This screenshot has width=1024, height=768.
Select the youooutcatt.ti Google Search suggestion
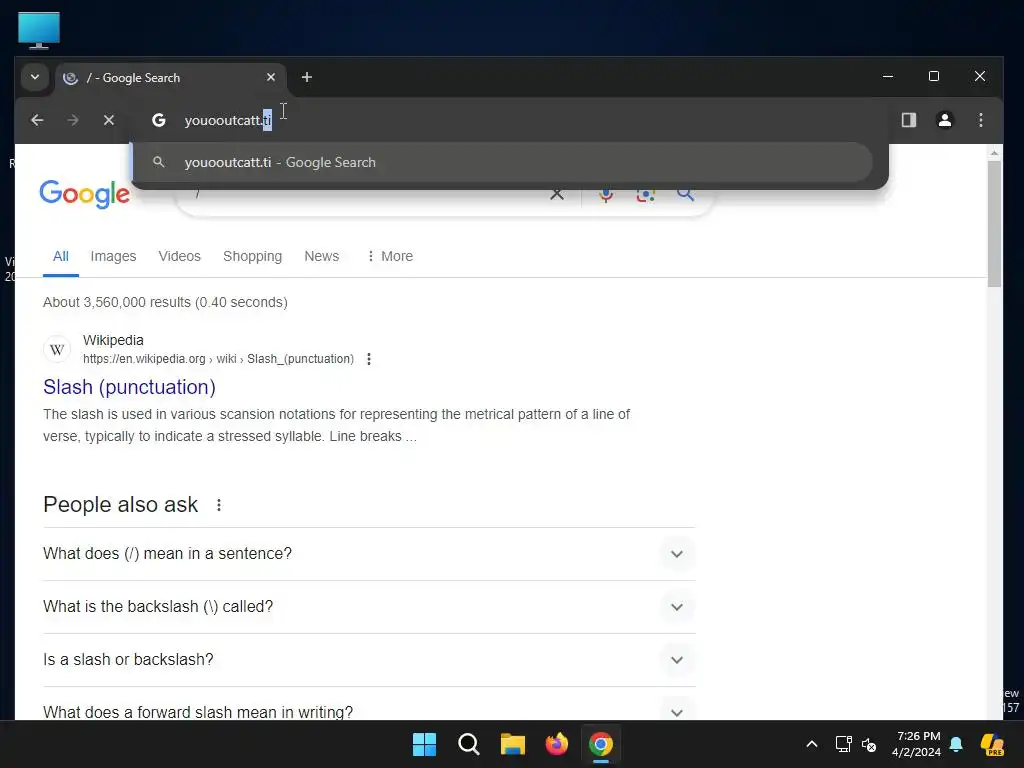point(502,163)
